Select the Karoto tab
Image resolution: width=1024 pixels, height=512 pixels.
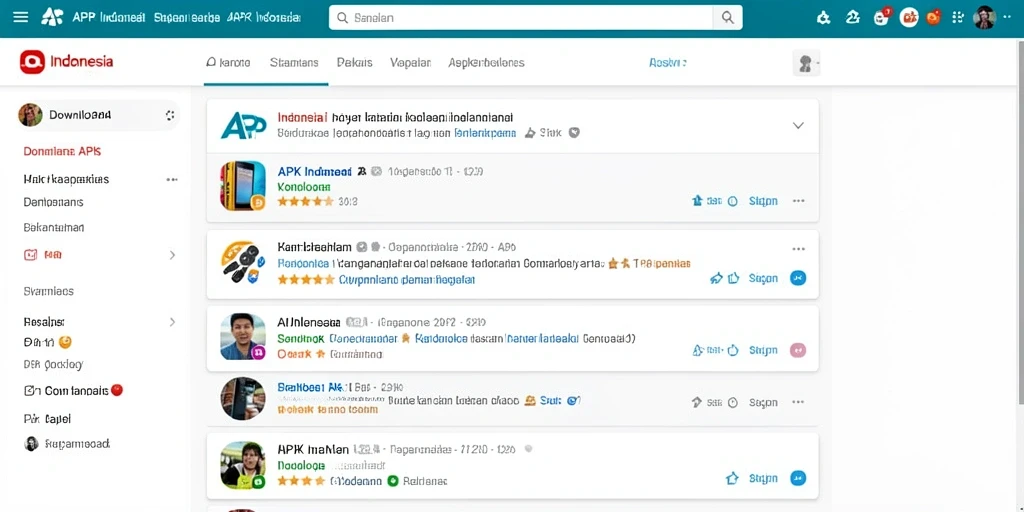pos(228,63)
